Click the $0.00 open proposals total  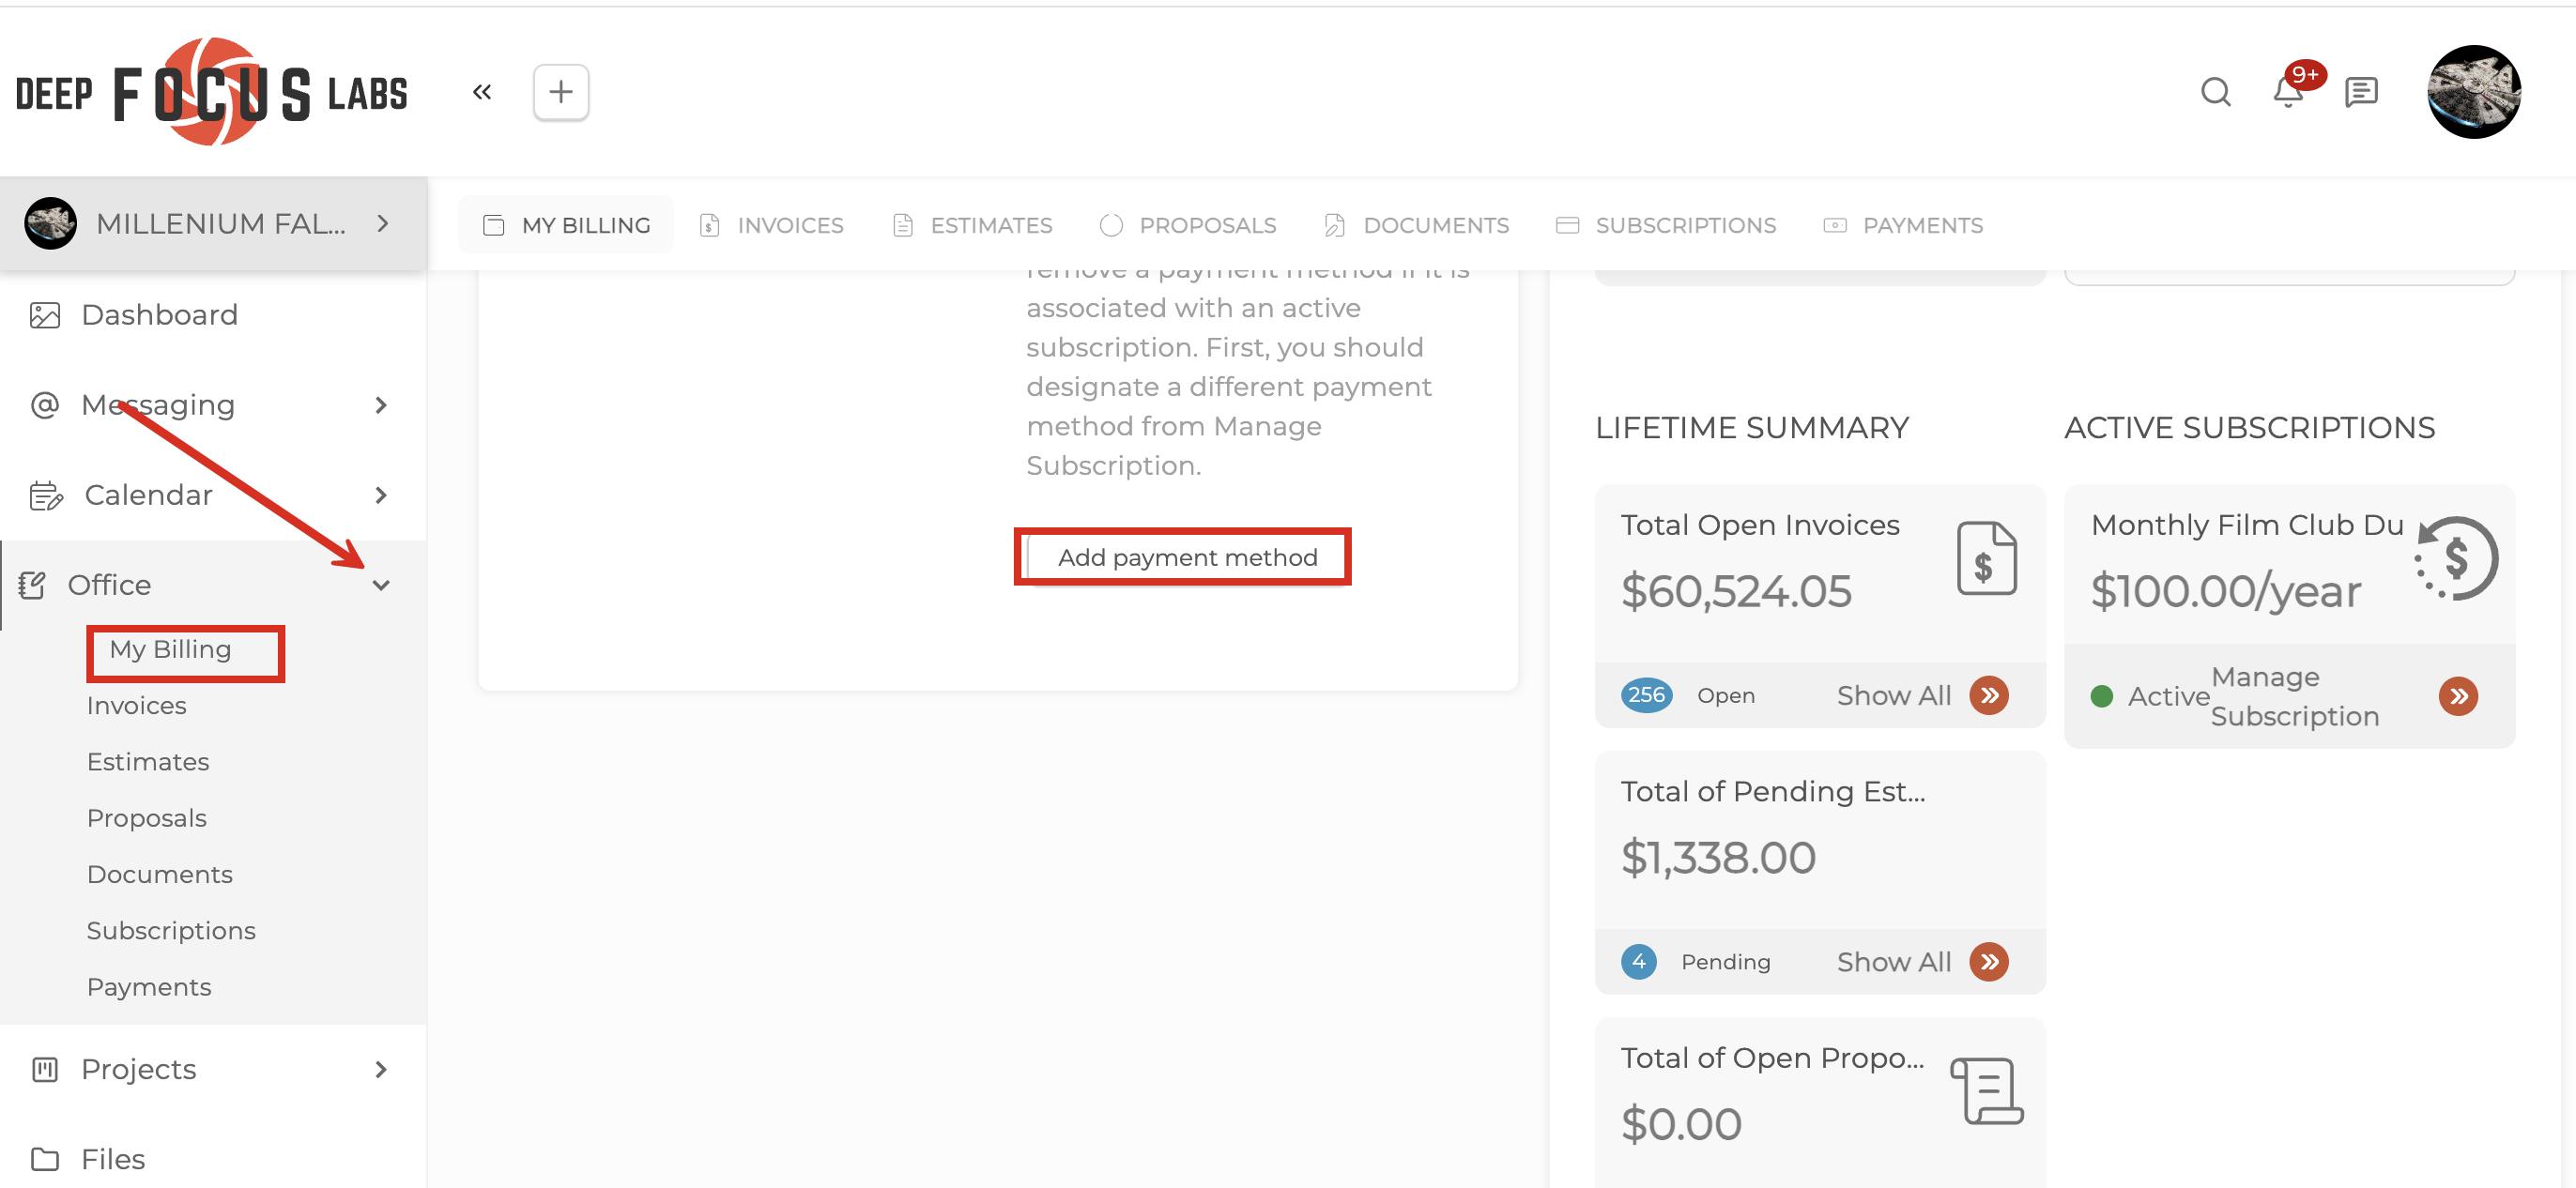pyautogui.click(x=1681, y=1124)
